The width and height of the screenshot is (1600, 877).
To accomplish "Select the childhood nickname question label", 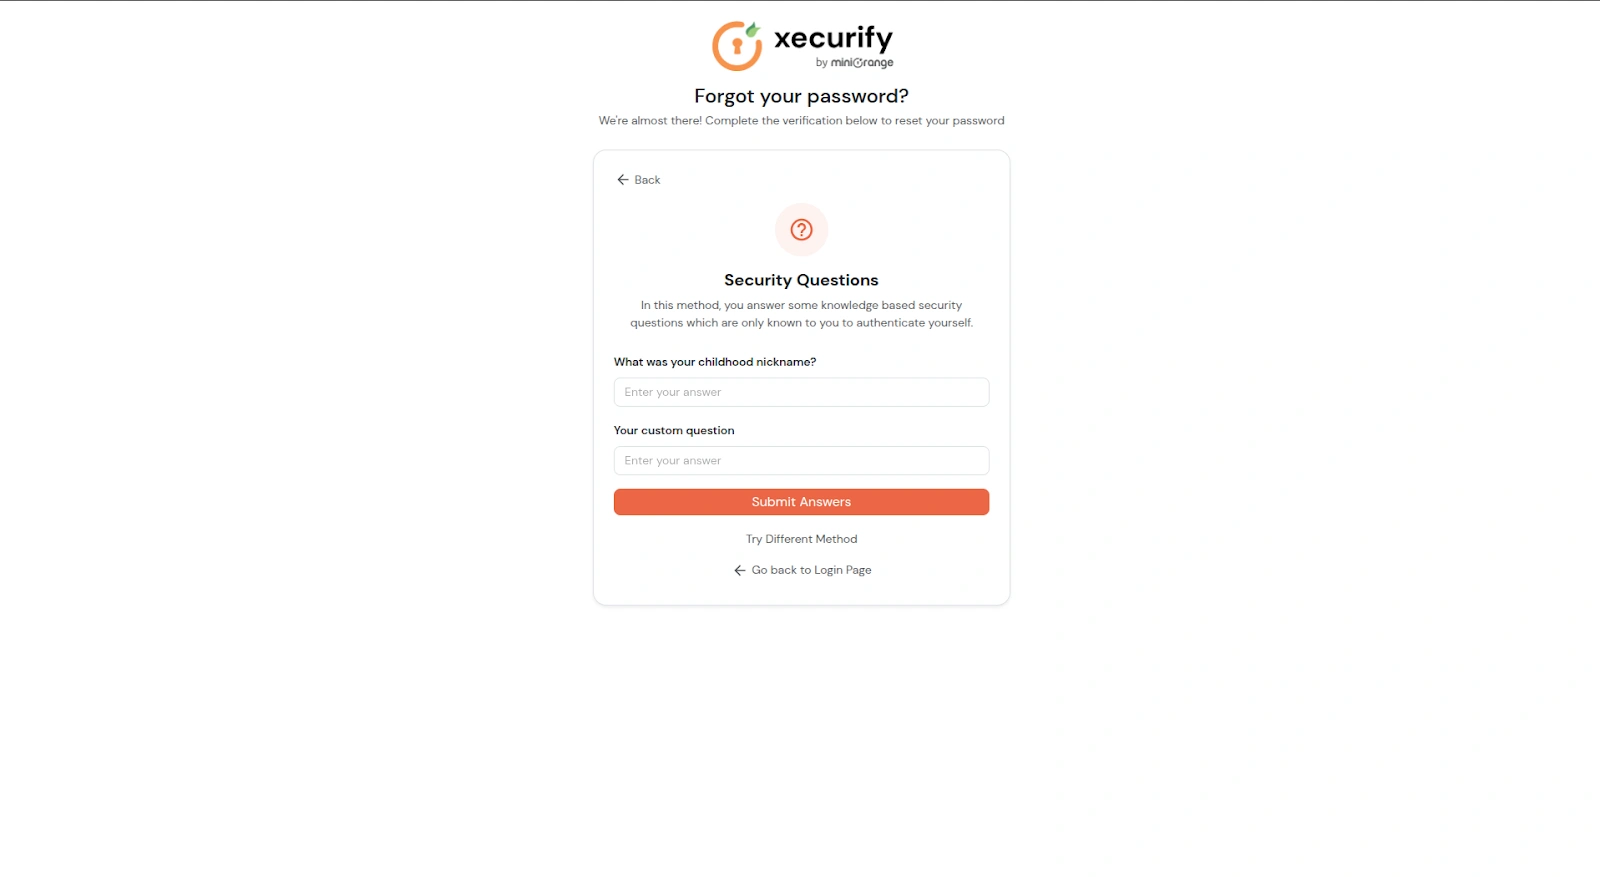I will click(714, 361).
